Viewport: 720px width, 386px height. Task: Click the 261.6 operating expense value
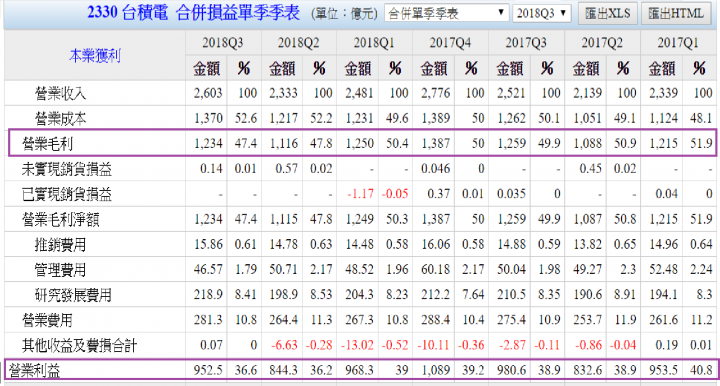[x=664, y=319]
